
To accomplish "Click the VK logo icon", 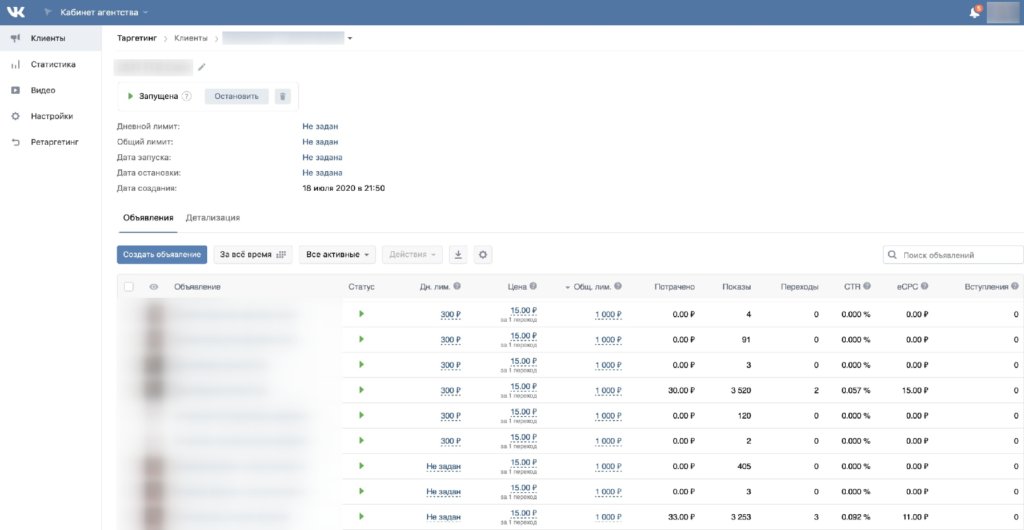I will coord(16,12).
